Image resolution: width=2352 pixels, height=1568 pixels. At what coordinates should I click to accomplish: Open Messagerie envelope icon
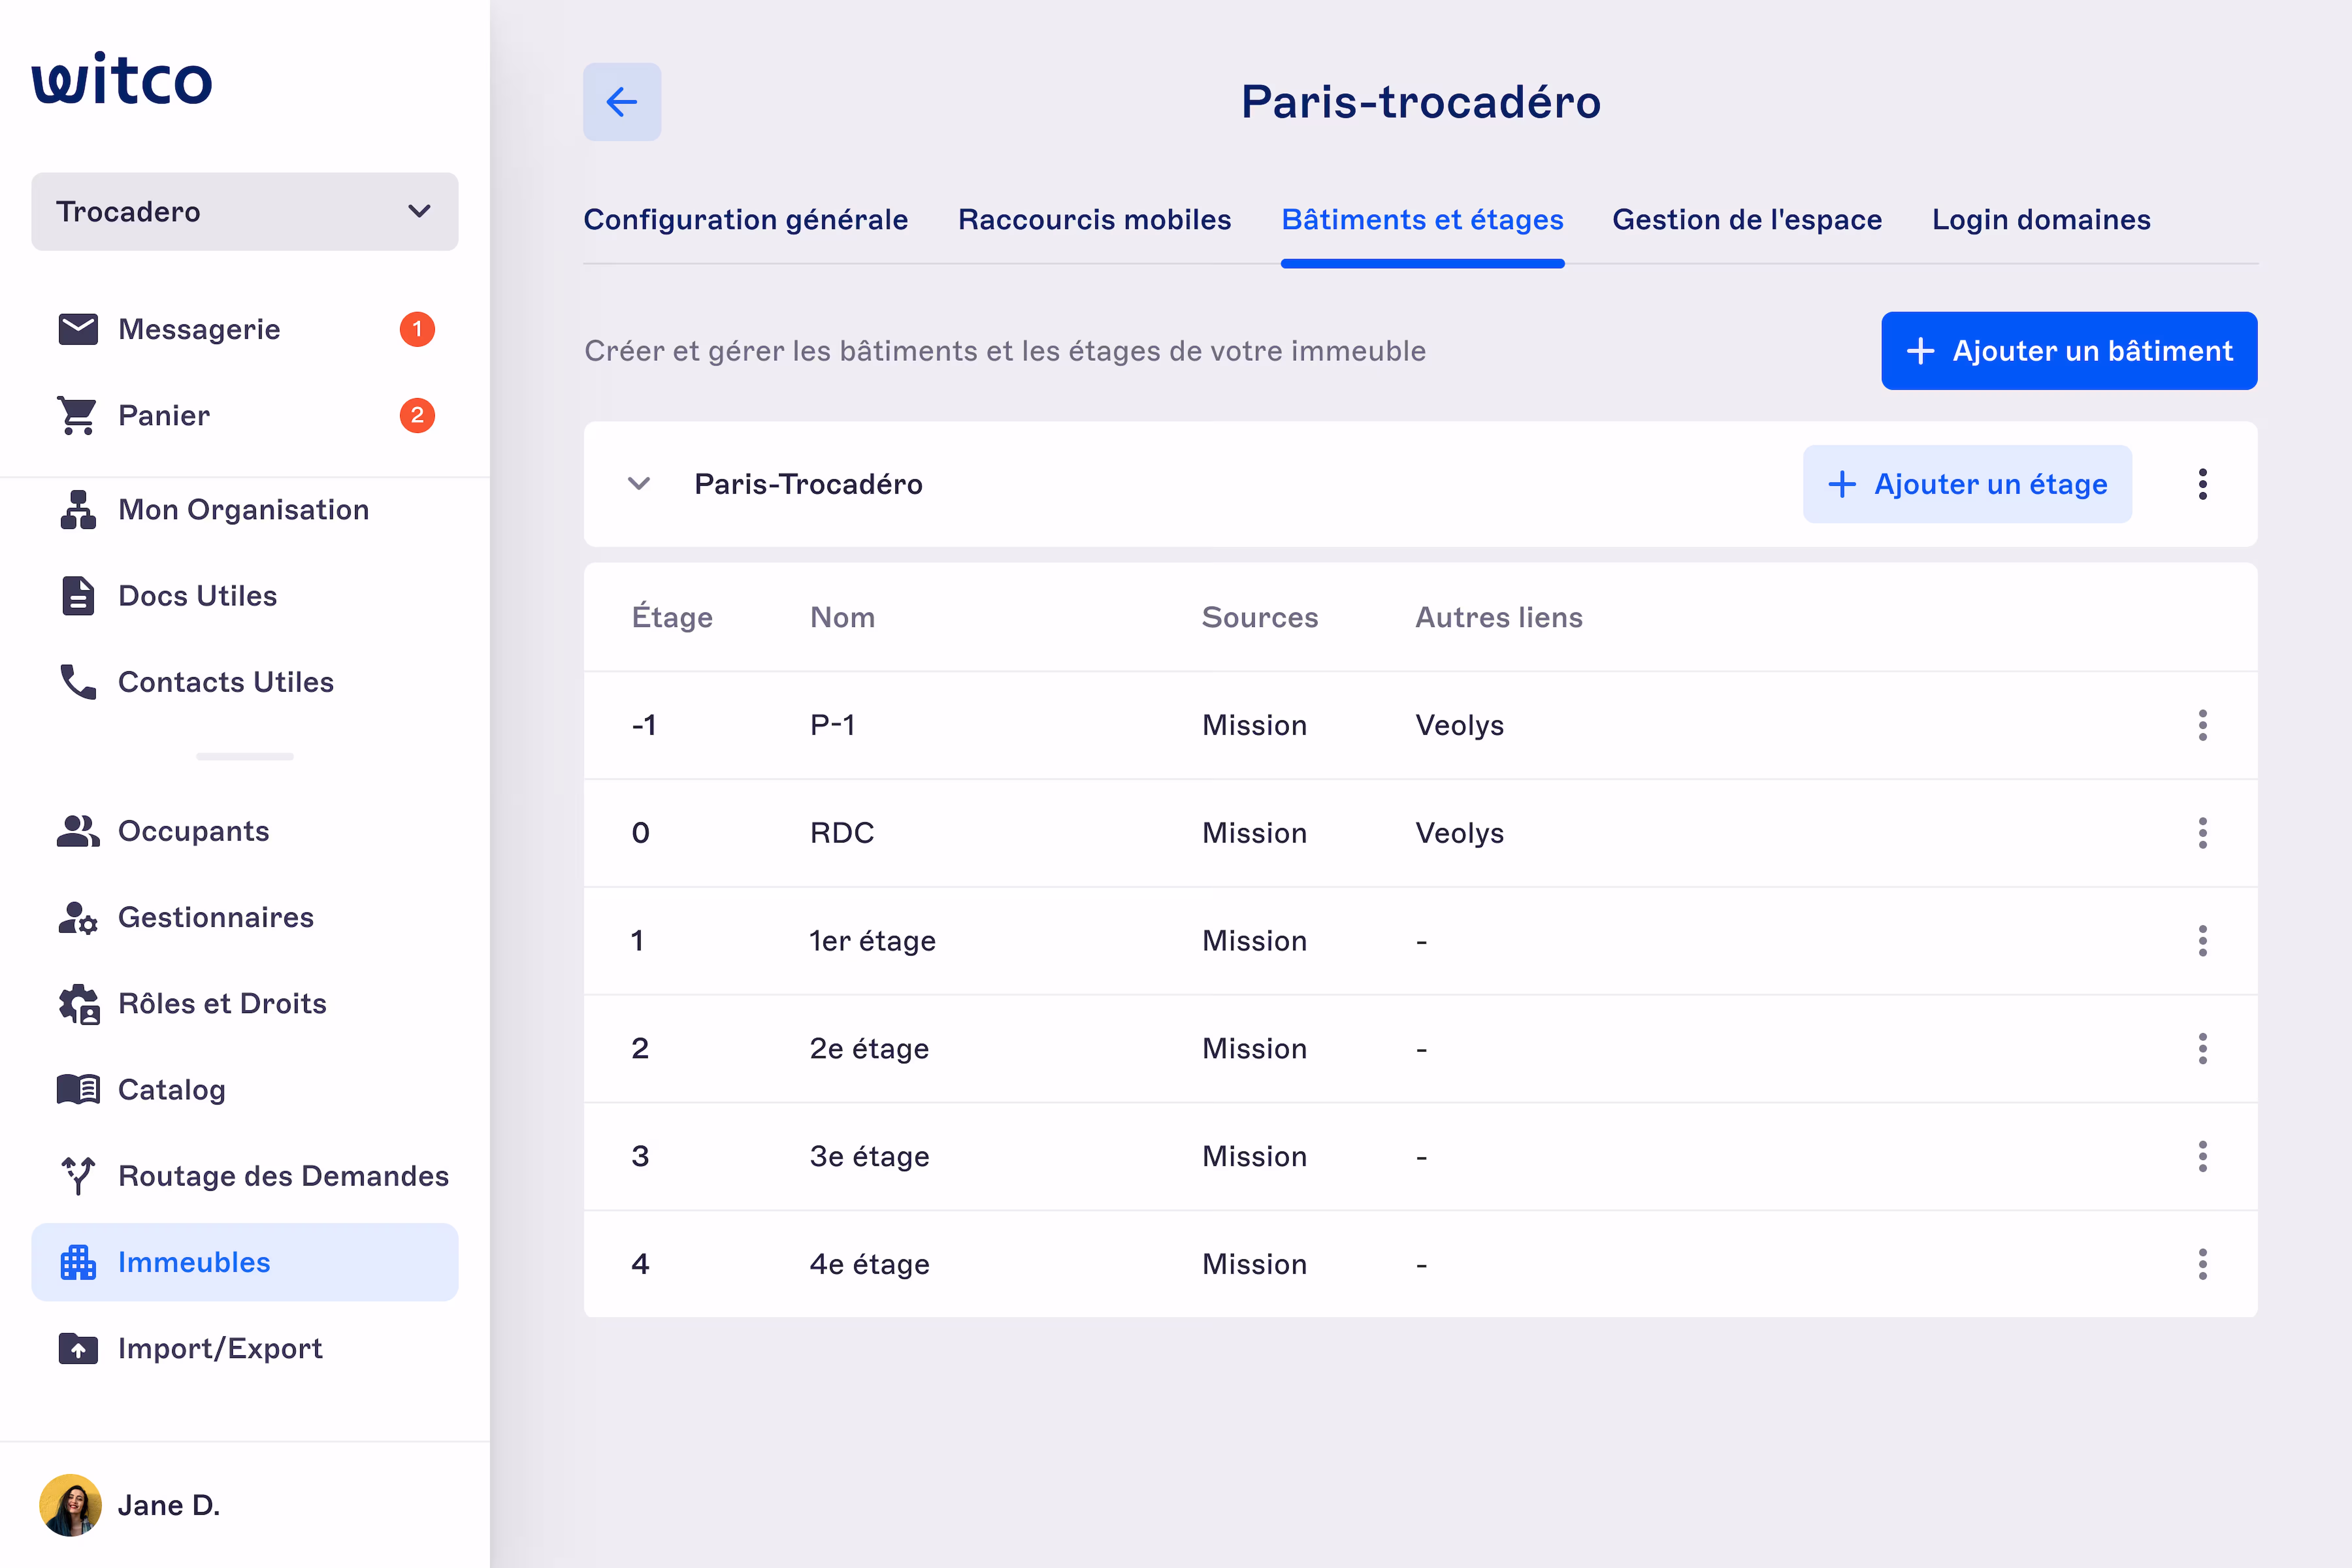coord(78,329)
